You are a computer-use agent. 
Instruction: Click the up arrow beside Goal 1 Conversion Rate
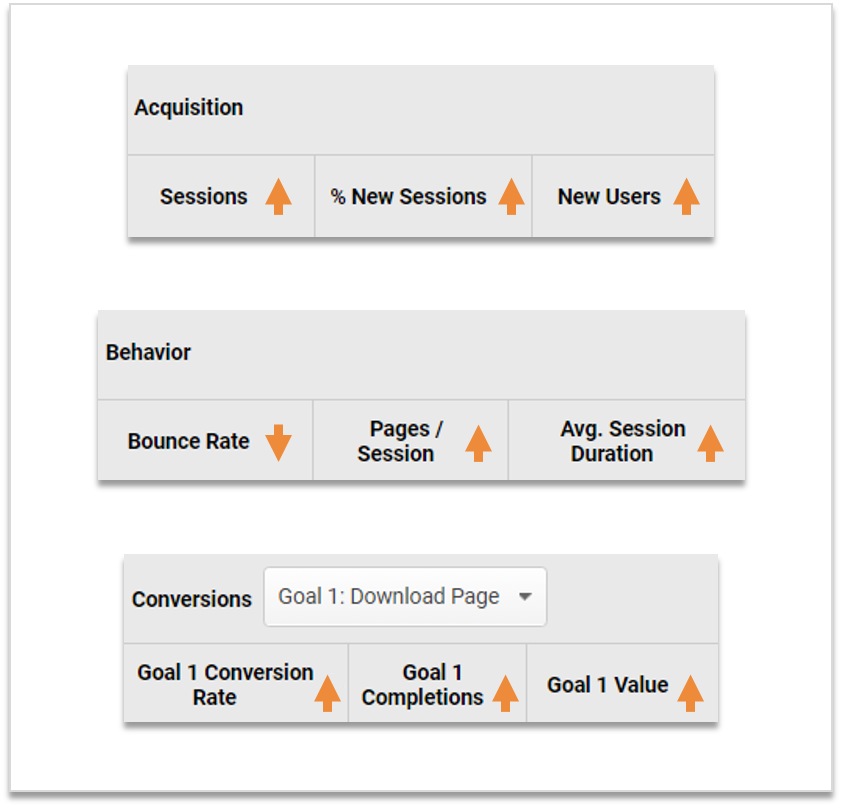coord(329,691)
